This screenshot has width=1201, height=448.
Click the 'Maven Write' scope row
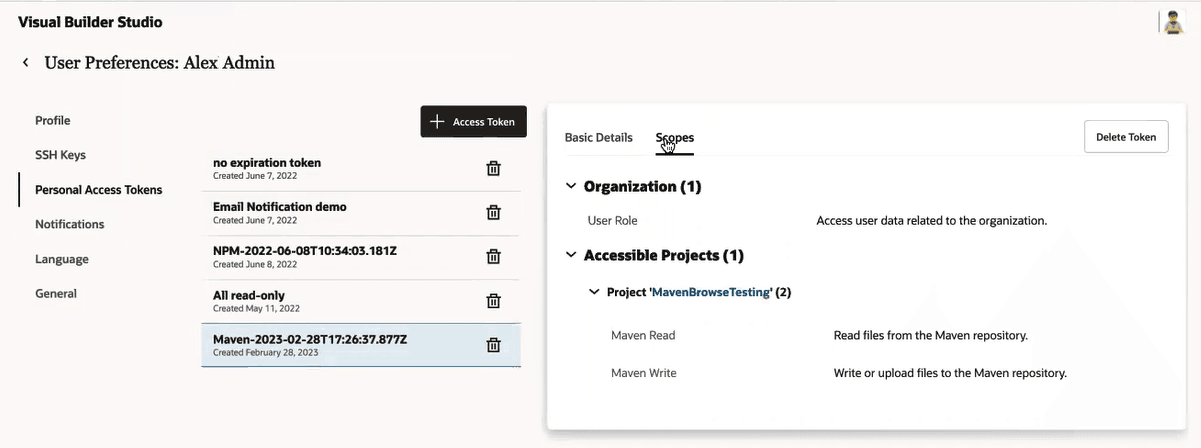click(x=644, y=373)
